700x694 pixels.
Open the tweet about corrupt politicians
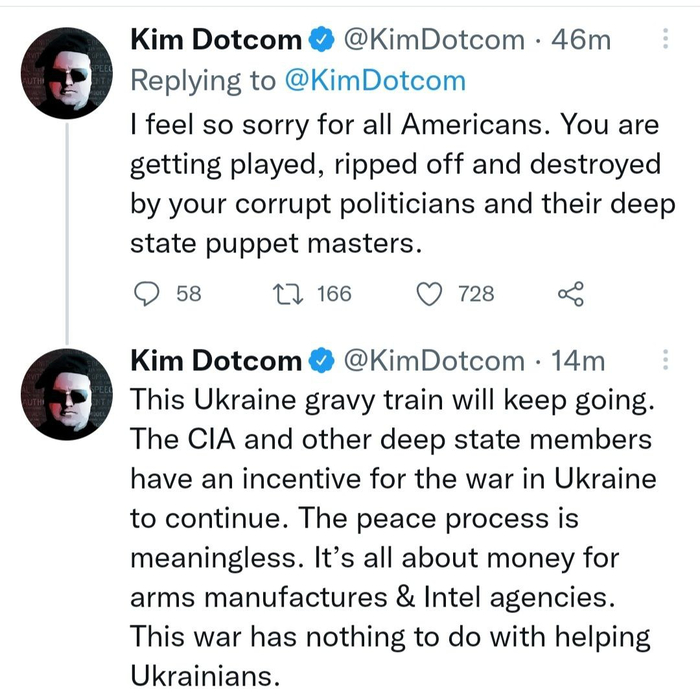coord(390,182)
